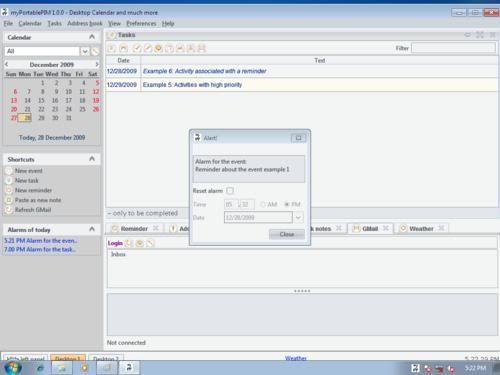
Task: Click the icon right after the Login label
Action: point(128,243)
